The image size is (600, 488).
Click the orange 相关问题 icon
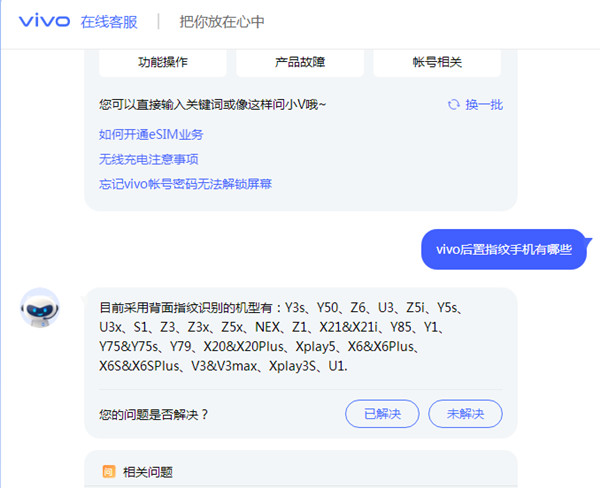pos(109,472)
